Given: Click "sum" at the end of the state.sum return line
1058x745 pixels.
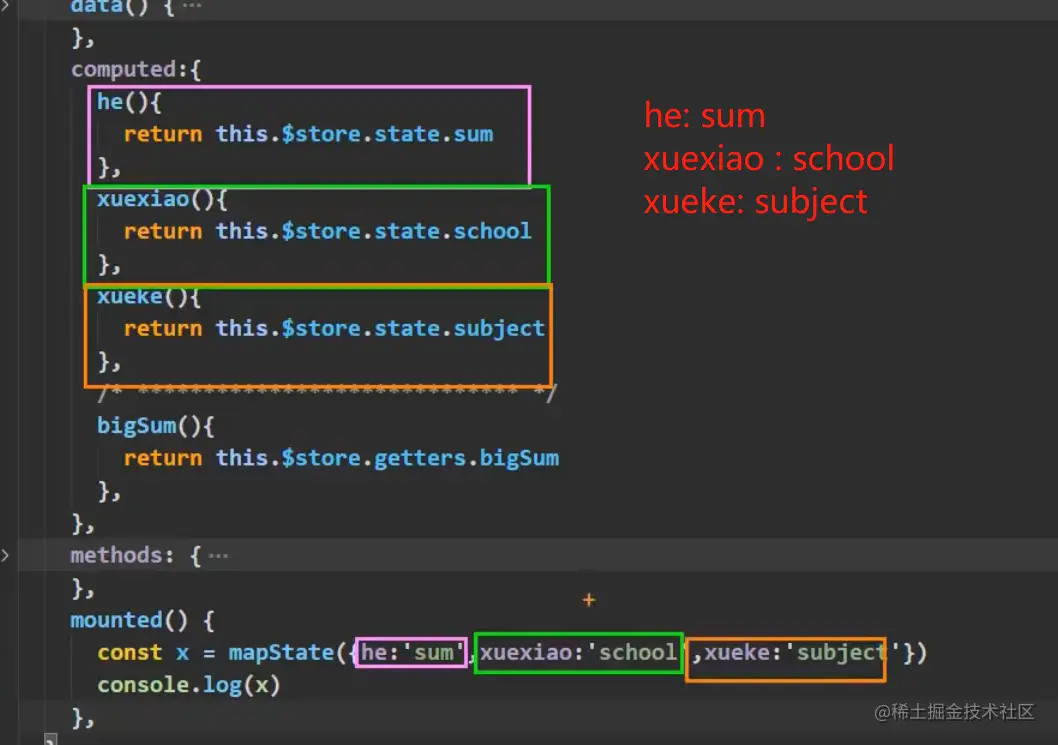Looking at the screenshot, I should pyautogui.click(x=473, y=134).
